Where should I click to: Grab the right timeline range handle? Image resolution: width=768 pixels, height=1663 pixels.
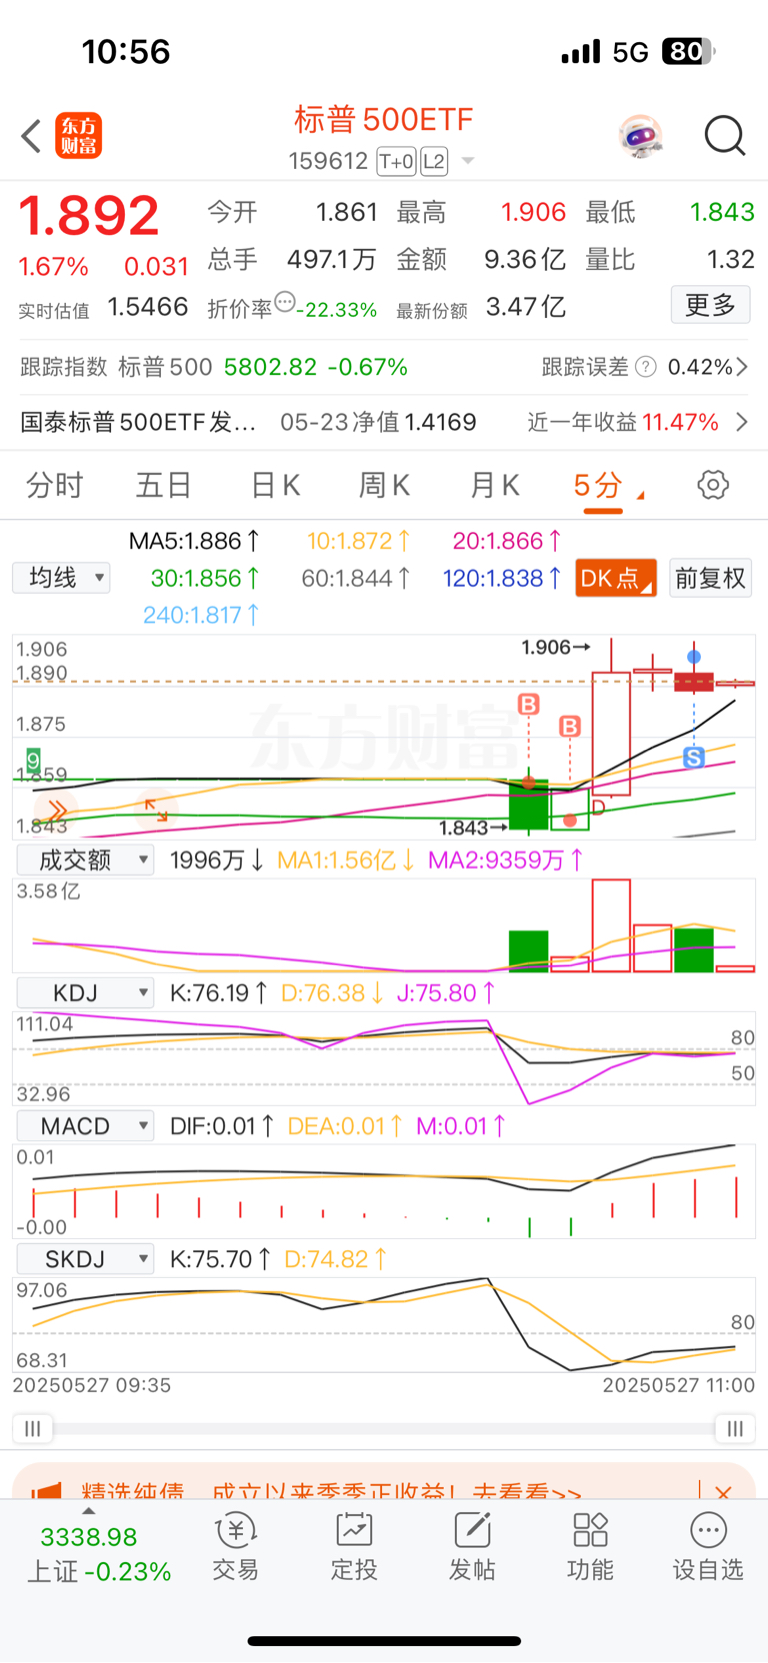(x=735, y=1429)
